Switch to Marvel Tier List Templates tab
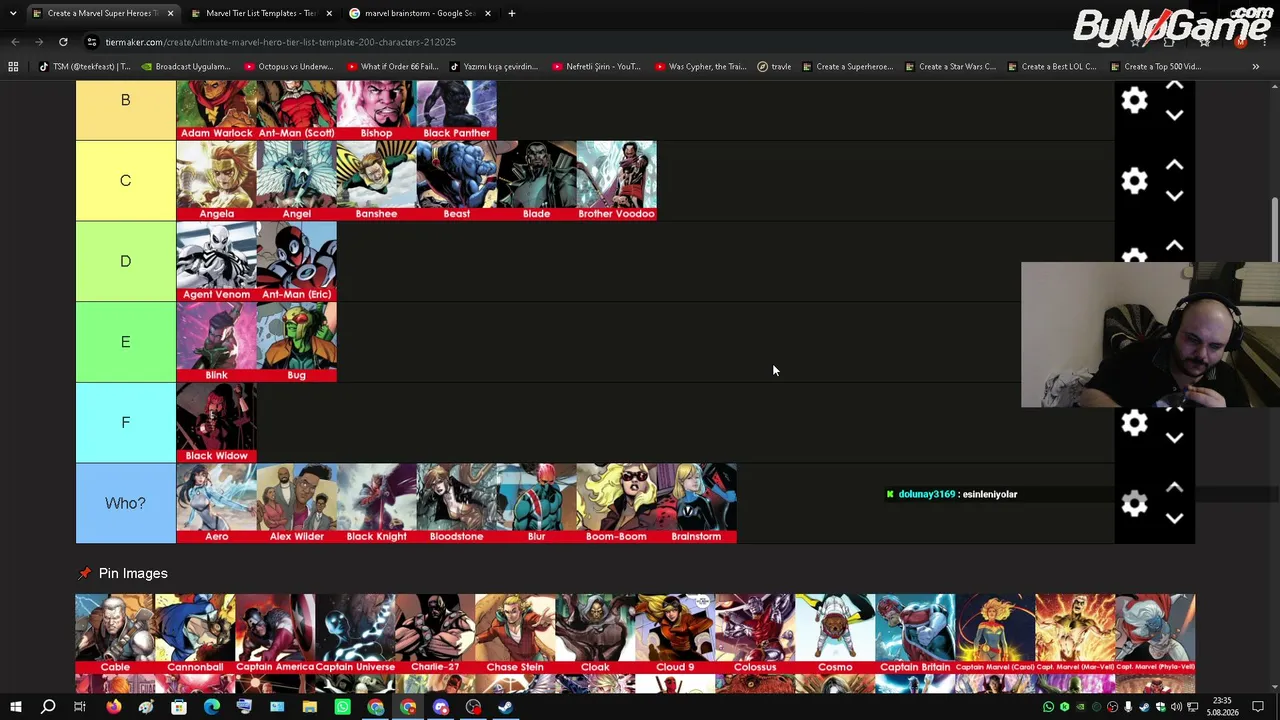The height and width of the screenshot is (720, 1280). point(260,13)
